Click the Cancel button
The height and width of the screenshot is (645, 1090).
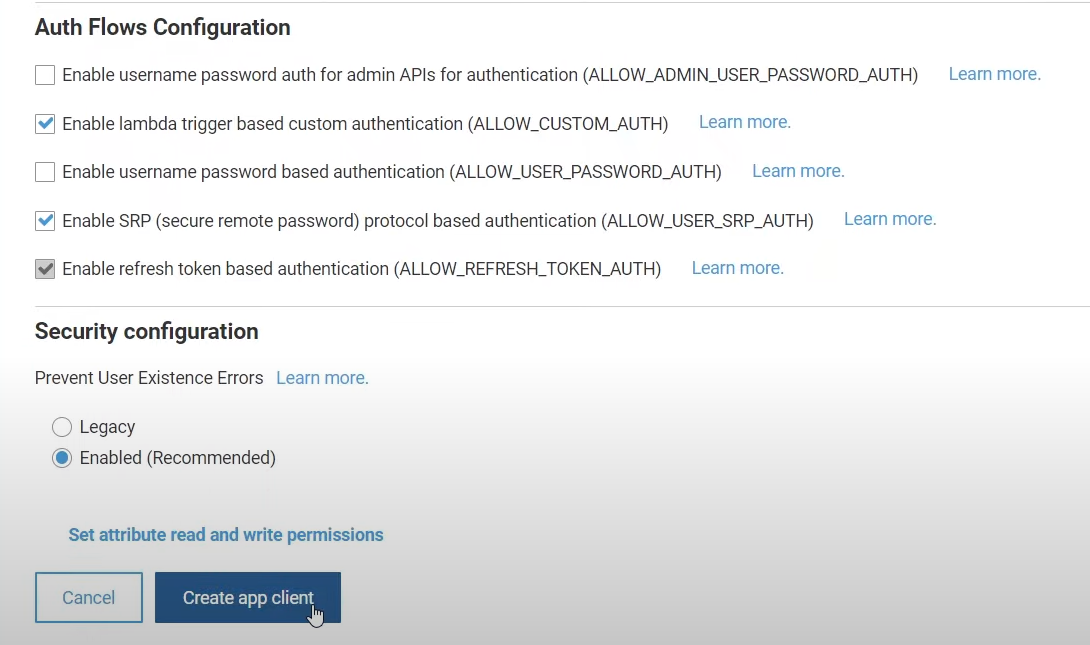tap(89, 598)
